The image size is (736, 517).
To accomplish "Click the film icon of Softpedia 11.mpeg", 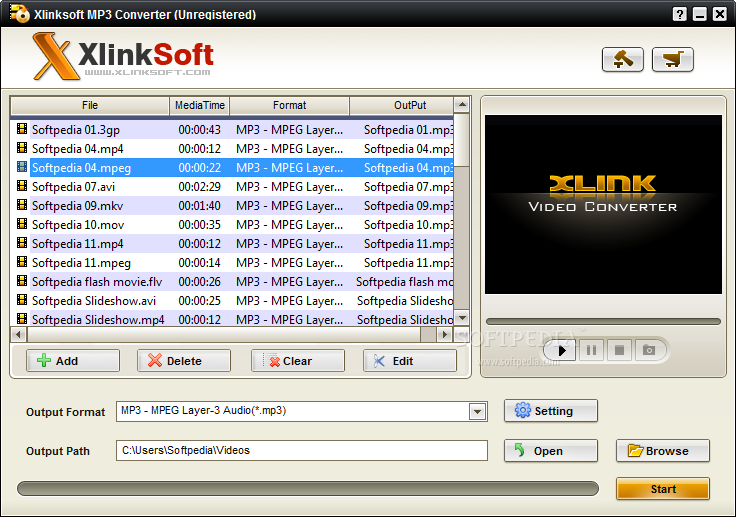I will (22, 262).
